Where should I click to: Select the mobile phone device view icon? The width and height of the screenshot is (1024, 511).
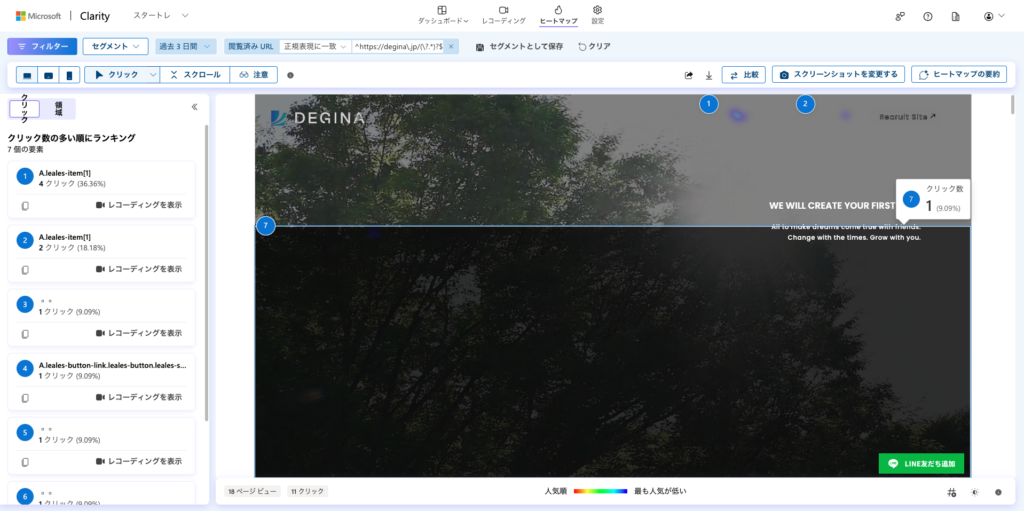[69, 75]
